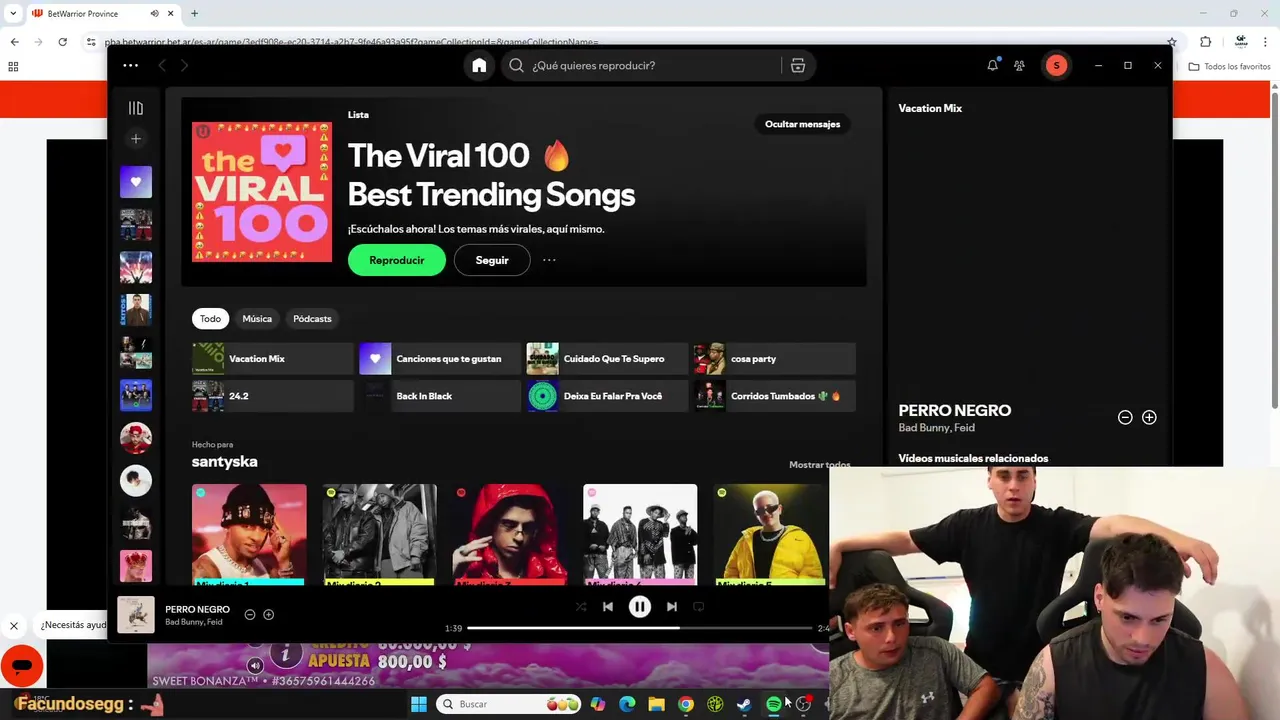Open Steam from taskbar

(744, 704)
